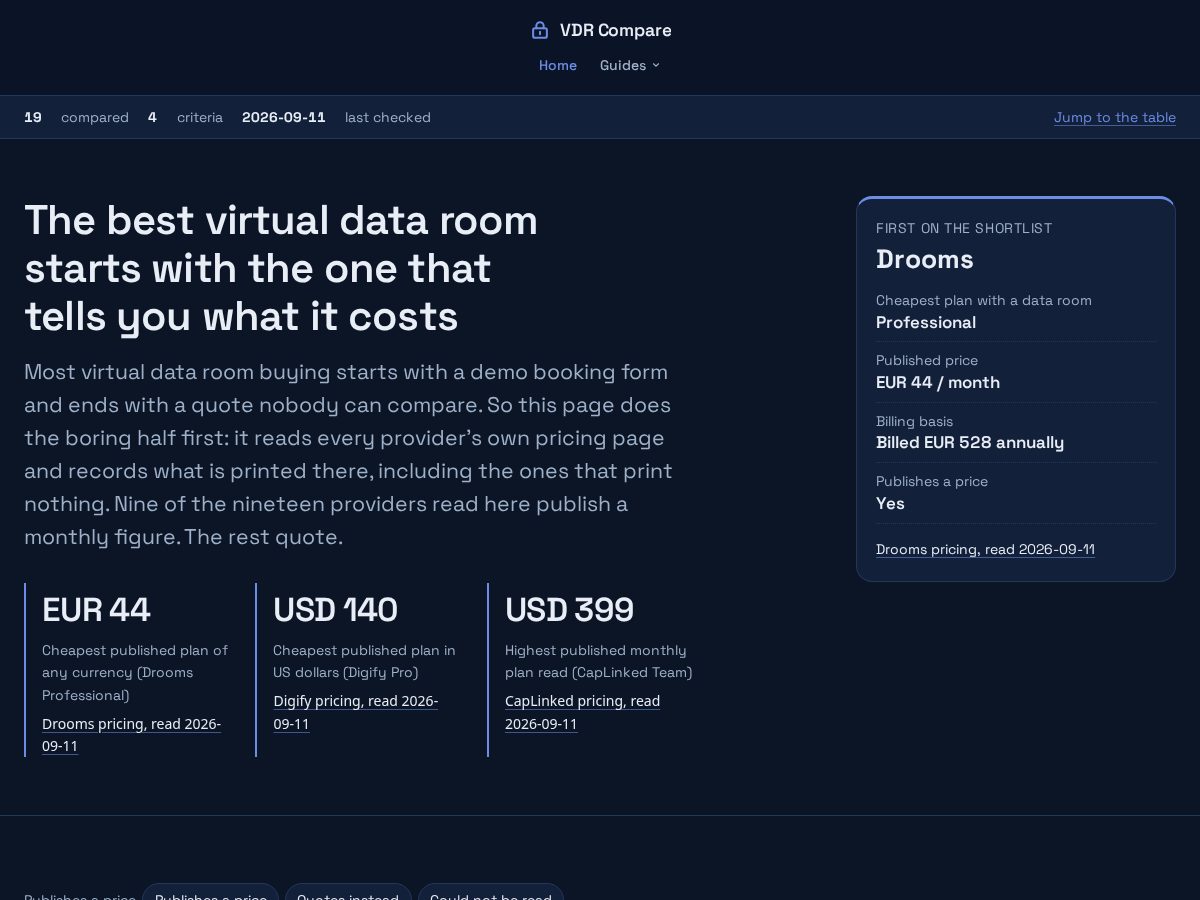Click the 'Yes' publishes a price value

[x=890, y=503]
